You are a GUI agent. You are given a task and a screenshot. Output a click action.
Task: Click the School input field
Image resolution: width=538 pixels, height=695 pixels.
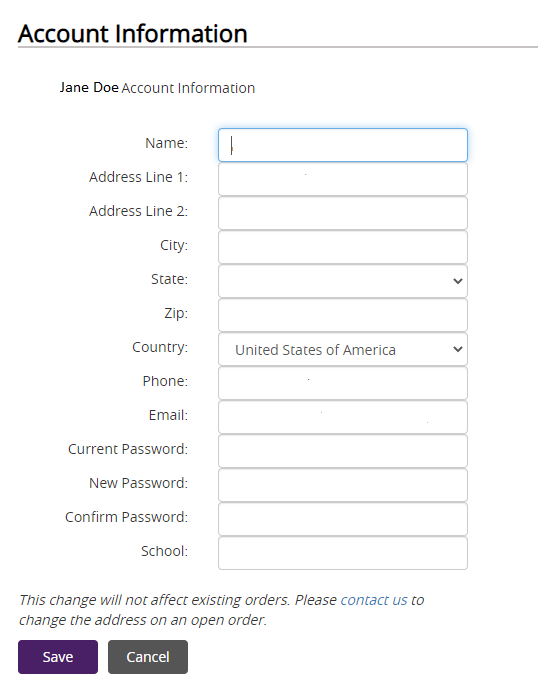click(343, 553)
